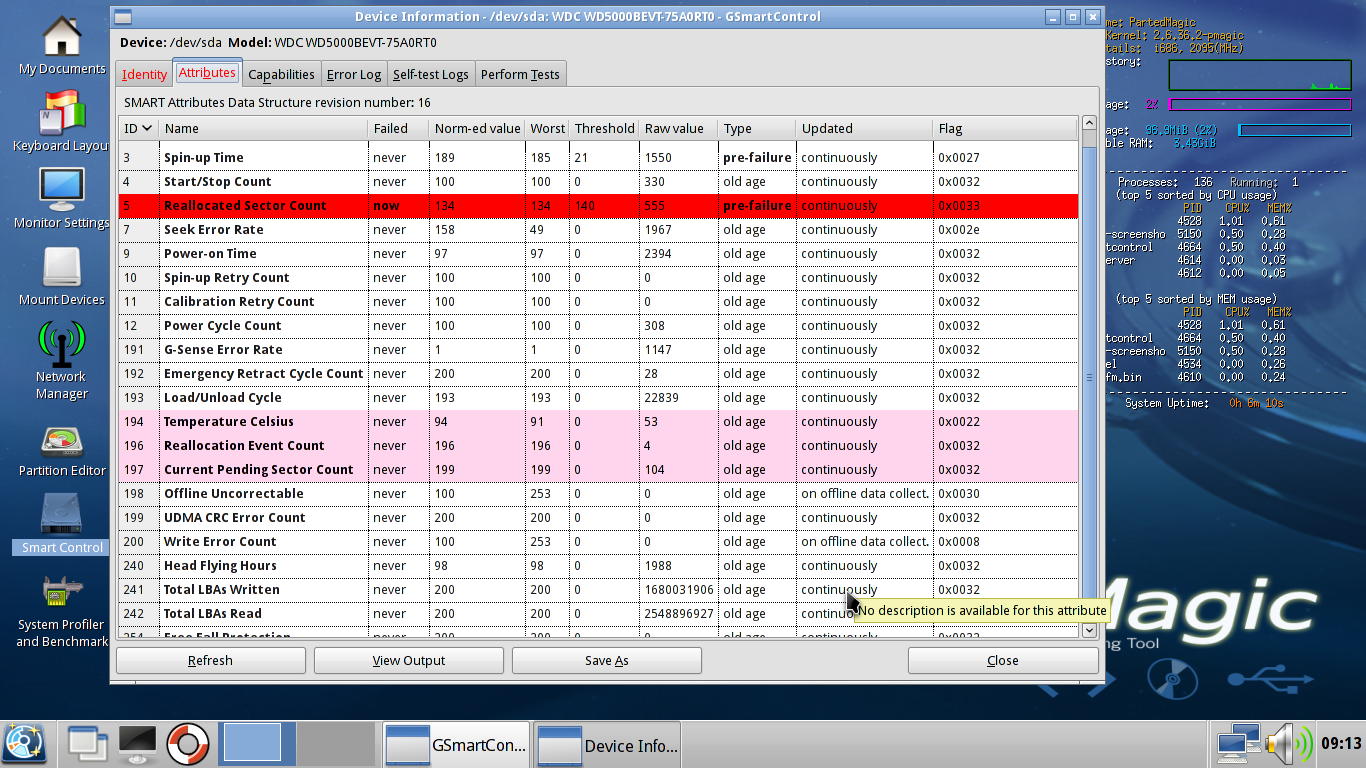Switch to the second workspace in the pager
This screenshot has width=1366, height=768.
click(x=335, y=744)
